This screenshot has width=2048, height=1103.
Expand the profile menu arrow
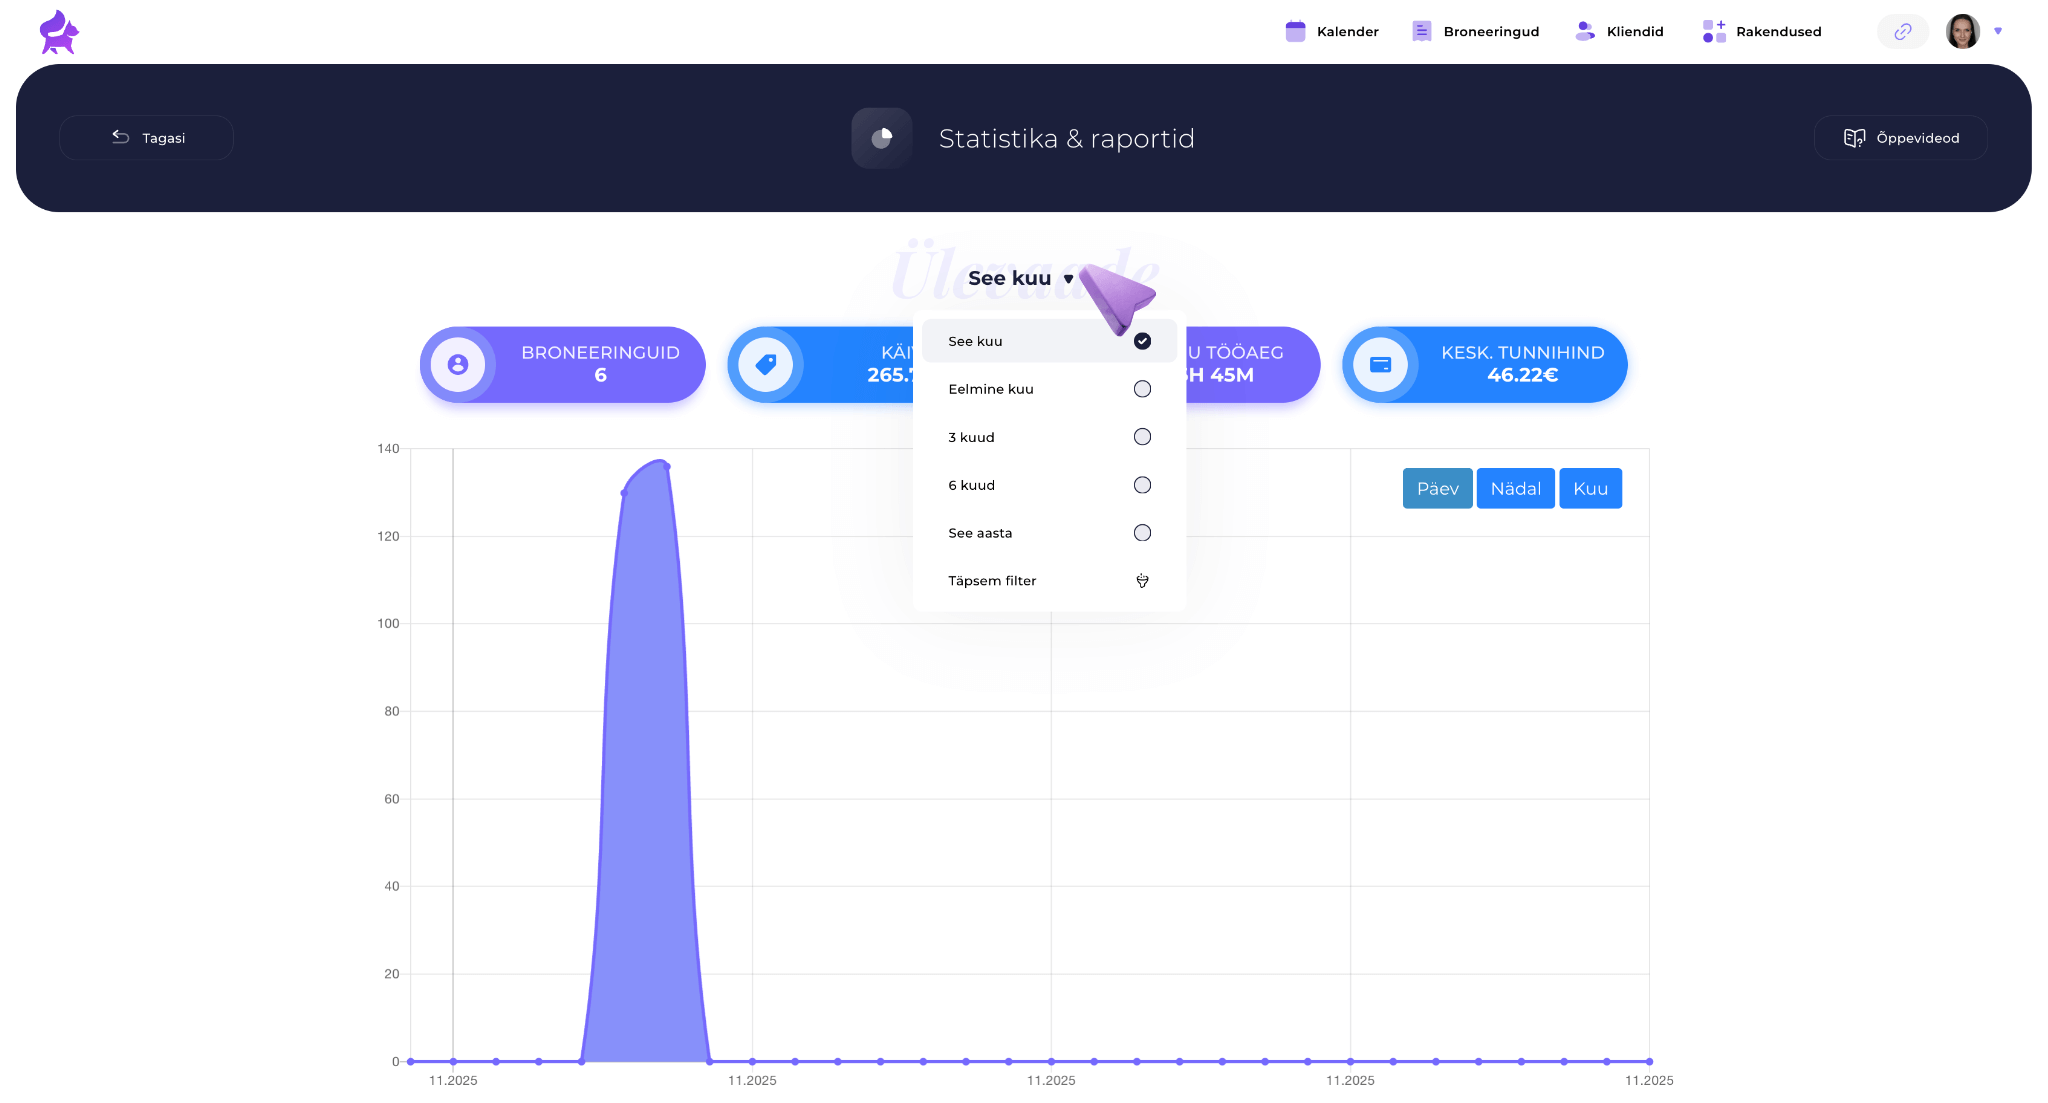(1998, 31)
